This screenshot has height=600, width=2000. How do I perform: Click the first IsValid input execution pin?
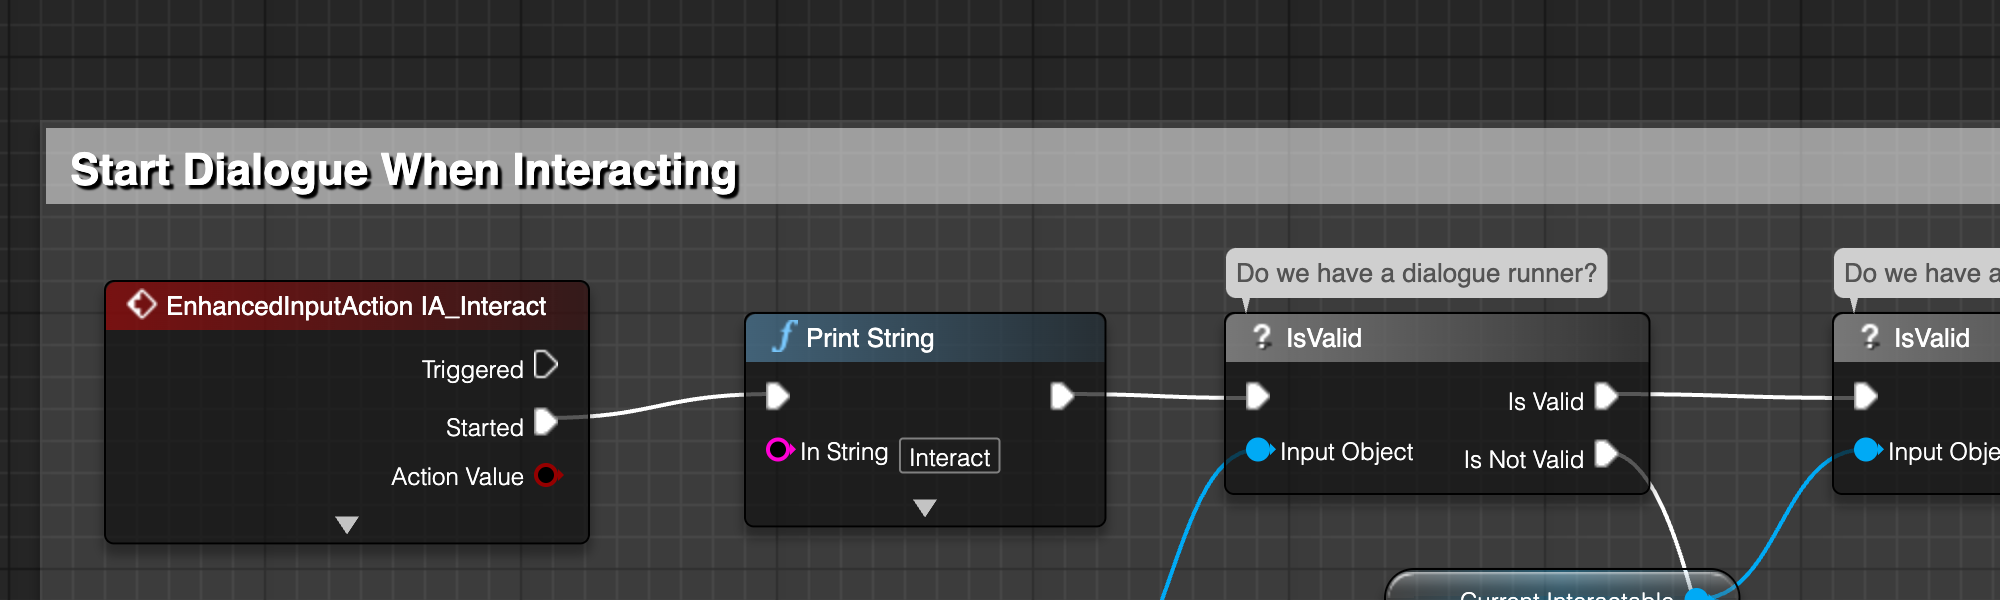click(1258, 396)
